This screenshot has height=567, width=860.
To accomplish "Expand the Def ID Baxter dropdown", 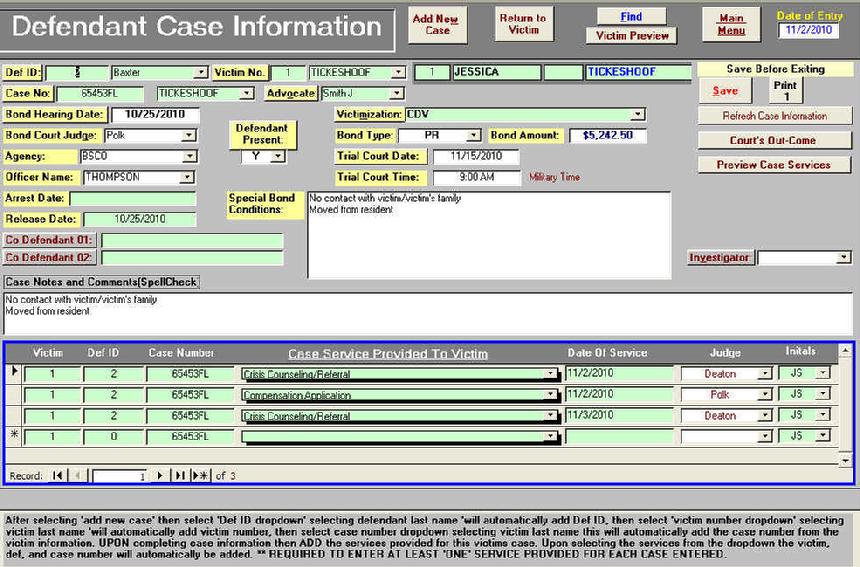I will 201,72.
